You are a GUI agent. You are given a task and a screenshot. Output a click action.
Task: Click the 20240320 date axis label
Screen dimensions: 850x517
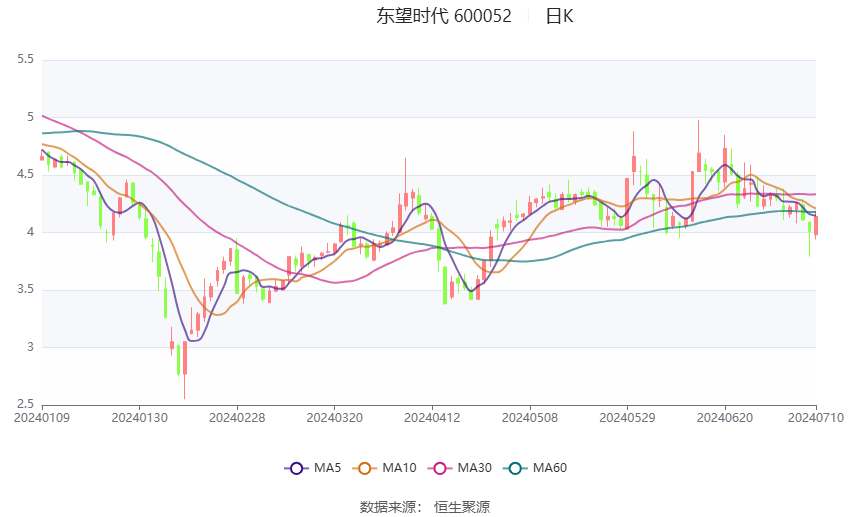pyautogui.click(x=334, y=418)
